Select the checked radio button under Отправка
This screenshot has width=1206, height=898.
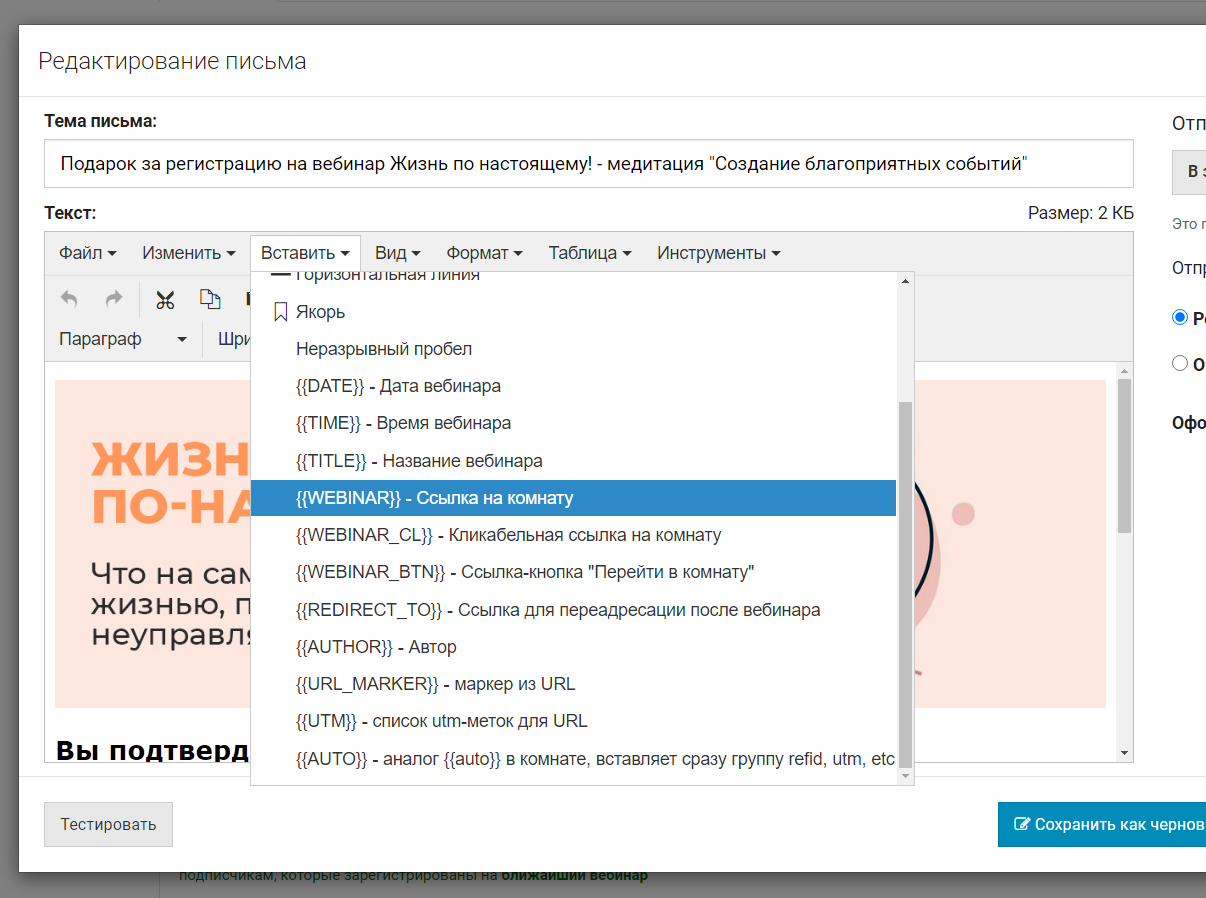tap(1180, 317)
